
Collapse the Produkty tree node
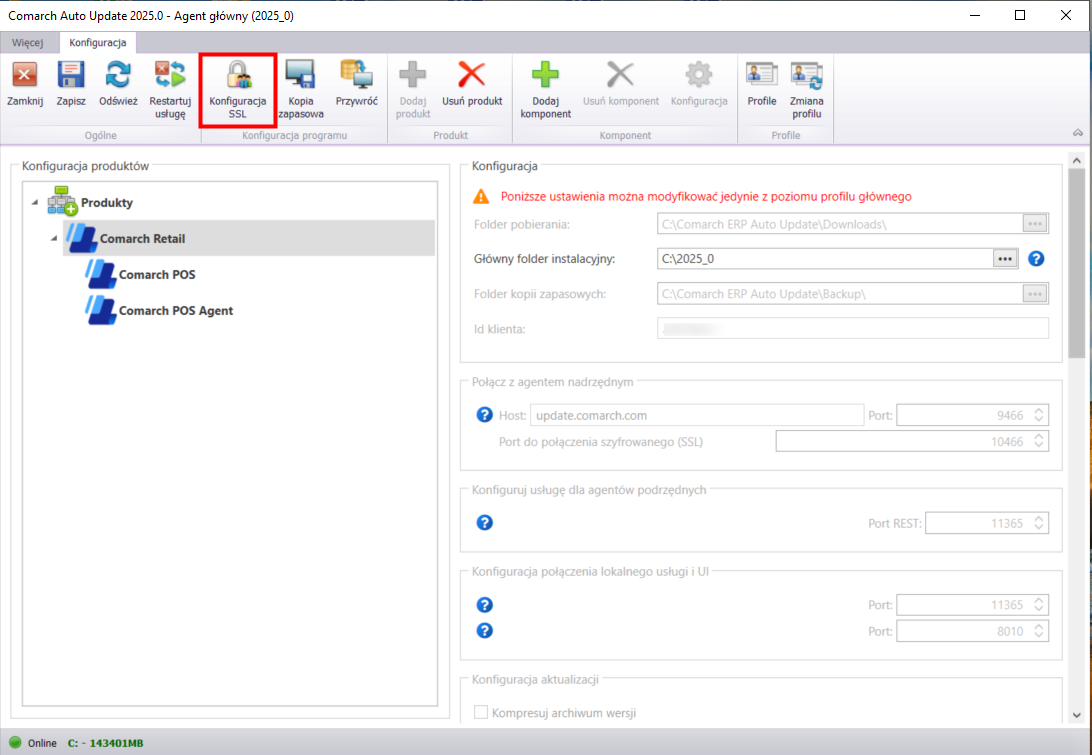[x=35, y=203]
